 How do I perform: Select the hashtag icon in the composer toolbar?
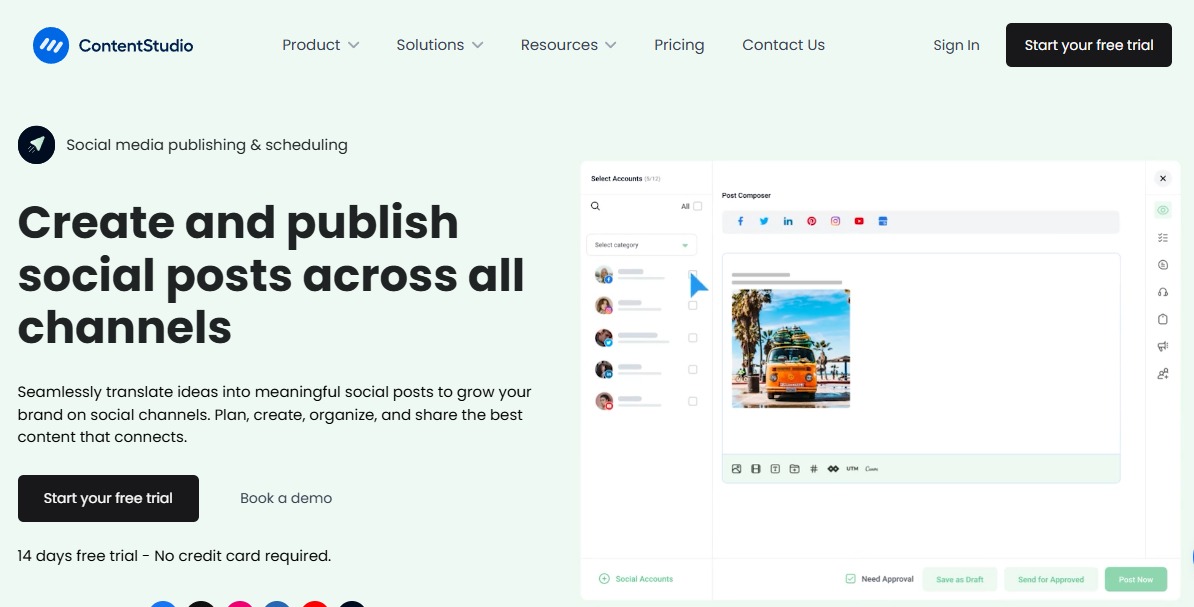click(x=813, y=468)
